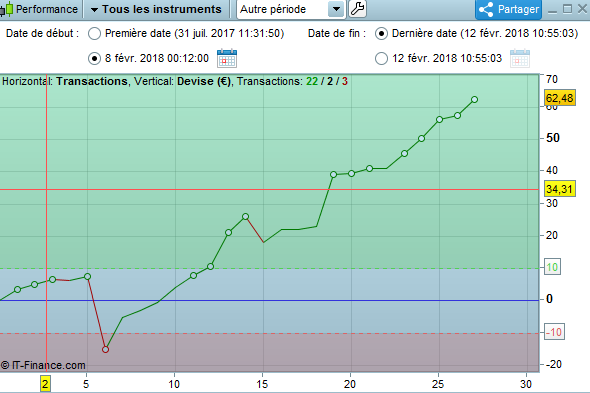Screen dimensions: 590x393
Task: Maximize the performance window
Action: [x=567, y=9]
